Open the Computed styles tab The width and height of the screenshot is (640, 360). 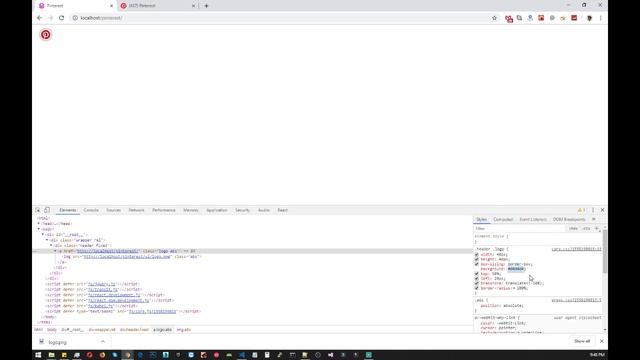pos(503,219)
